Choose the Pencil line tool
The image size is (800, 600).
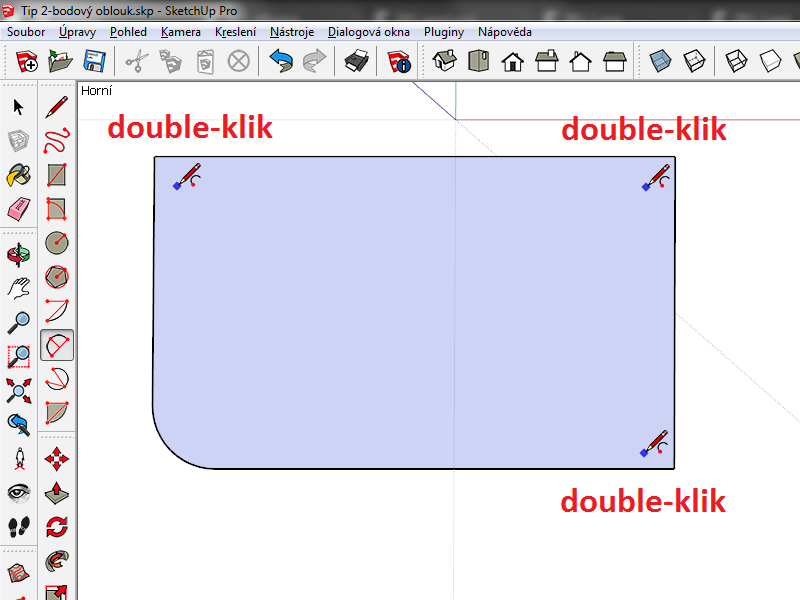(57, 107)
